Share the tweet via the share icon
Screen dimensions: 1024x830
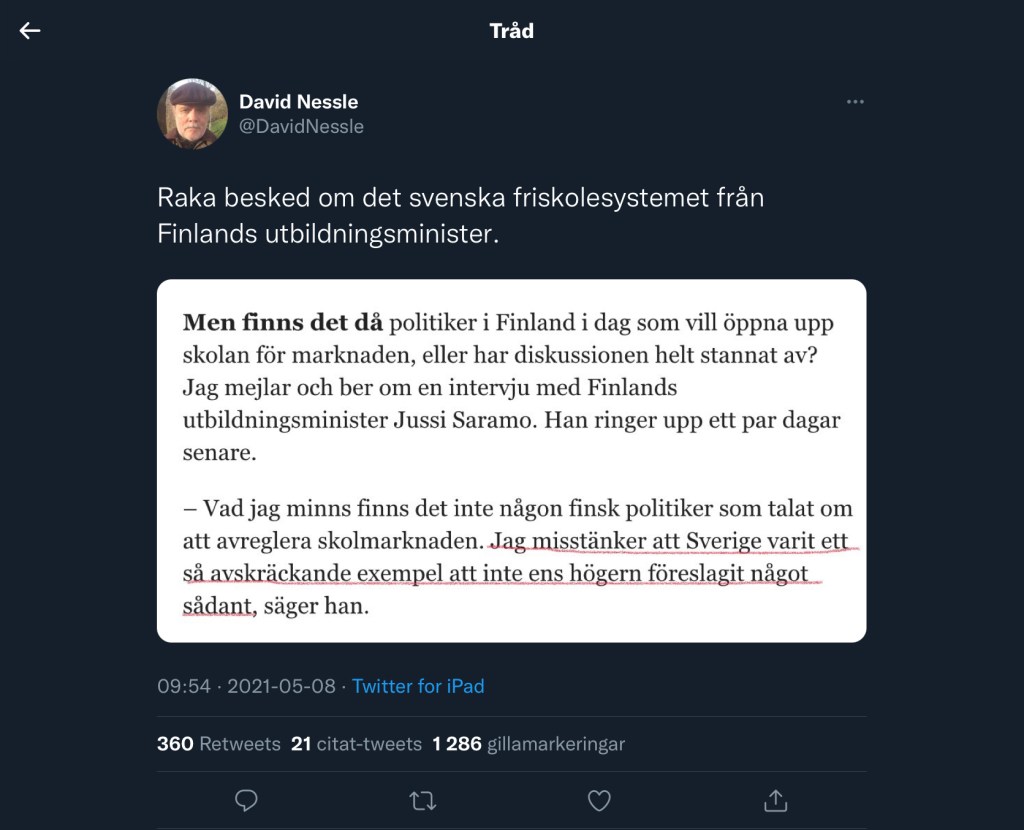[x=775, y=800]
